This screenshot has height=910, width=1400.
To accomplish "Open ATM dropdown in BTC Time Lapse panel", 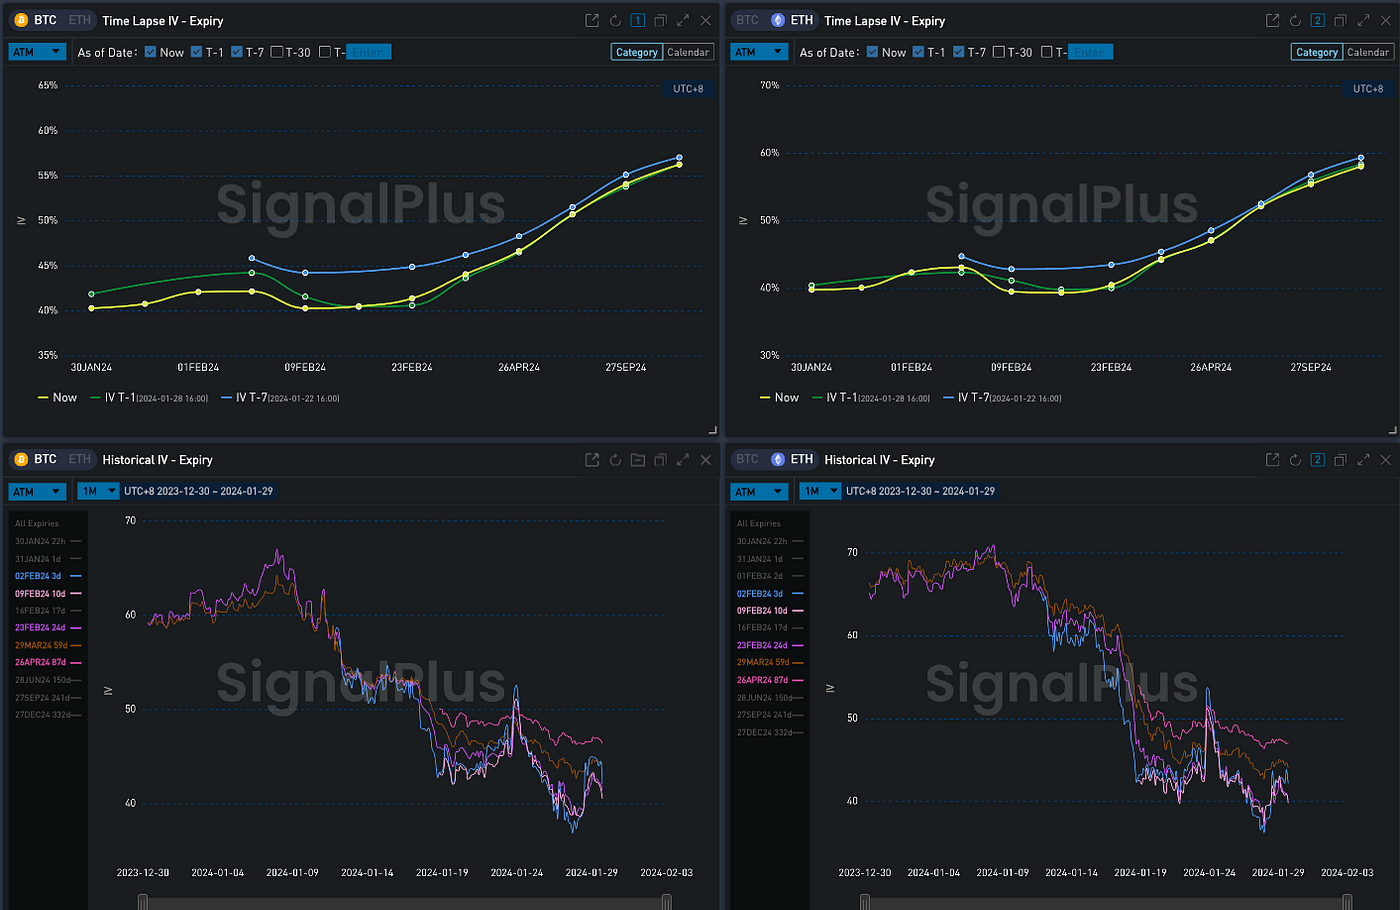I will 37,52.
